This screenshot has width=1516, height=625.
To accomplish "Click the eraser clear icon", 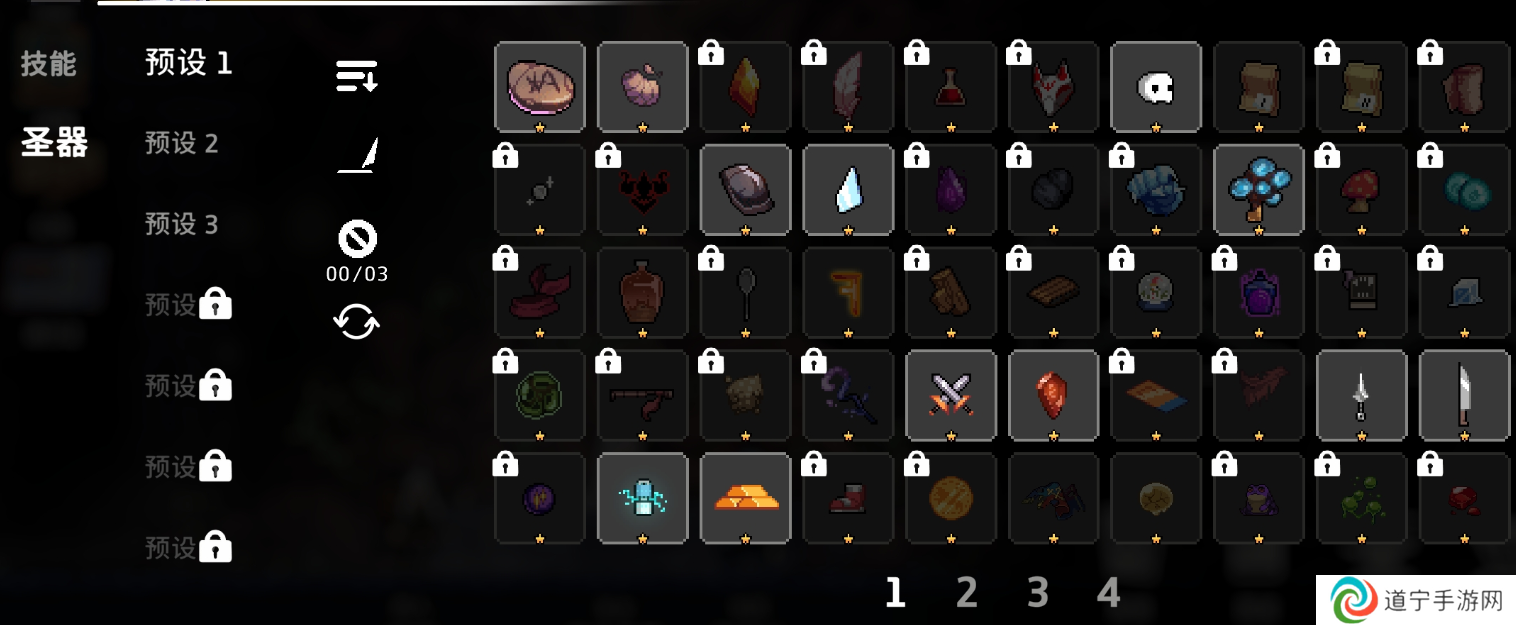I will click(357, 157).
